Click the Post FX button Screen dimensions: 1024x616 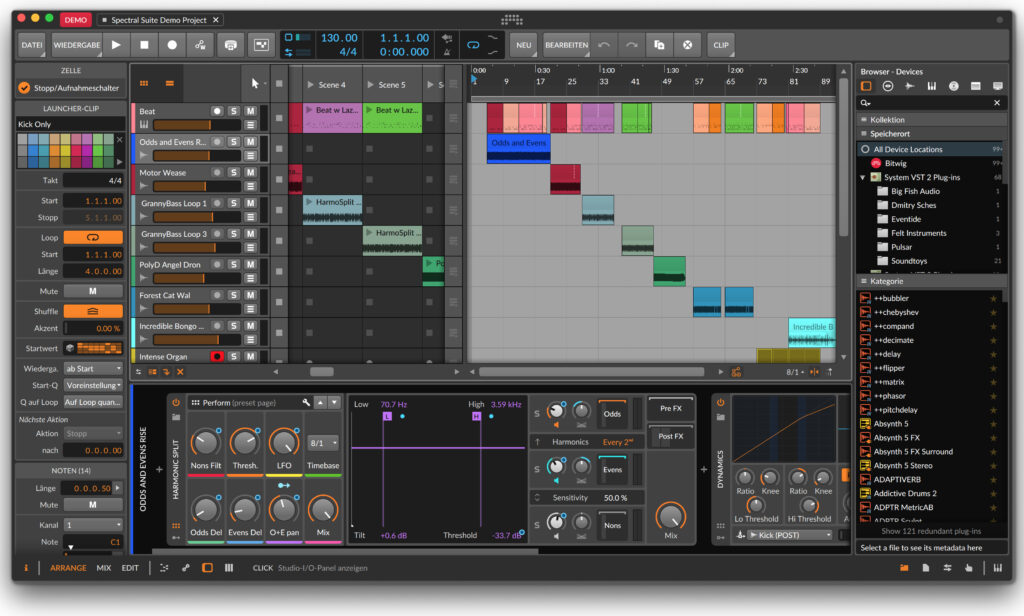(x=671, y=436)
